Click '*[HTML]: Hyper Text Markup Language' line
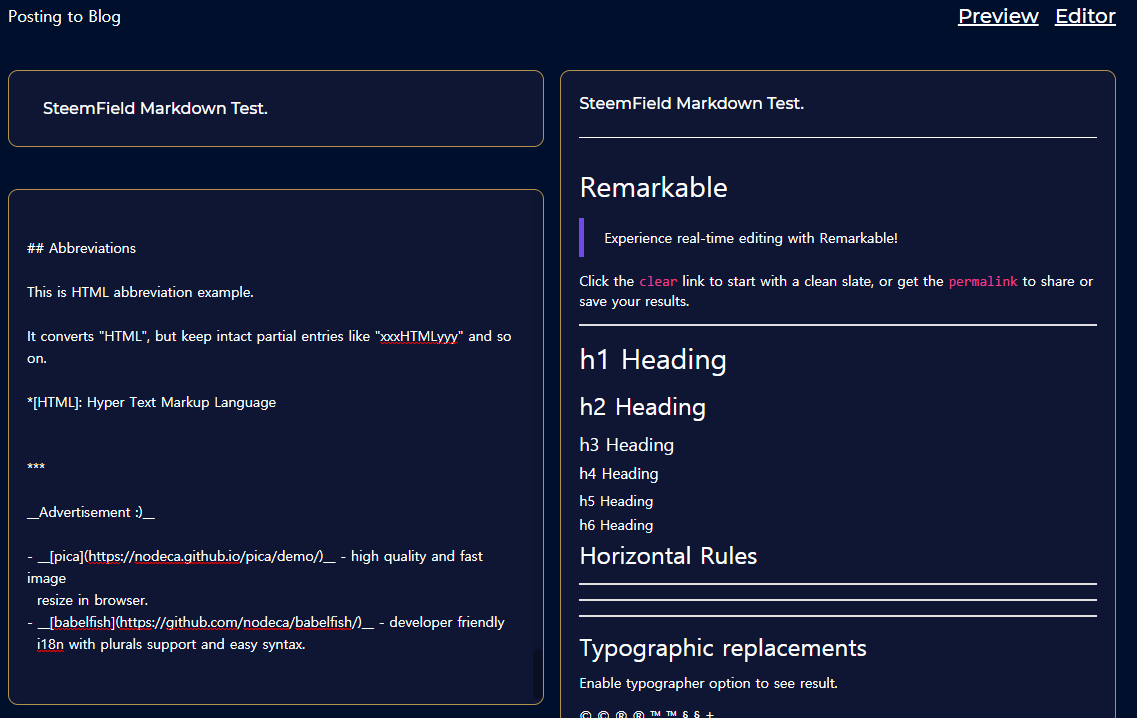 pyautogui.click(x=152, y=403)
